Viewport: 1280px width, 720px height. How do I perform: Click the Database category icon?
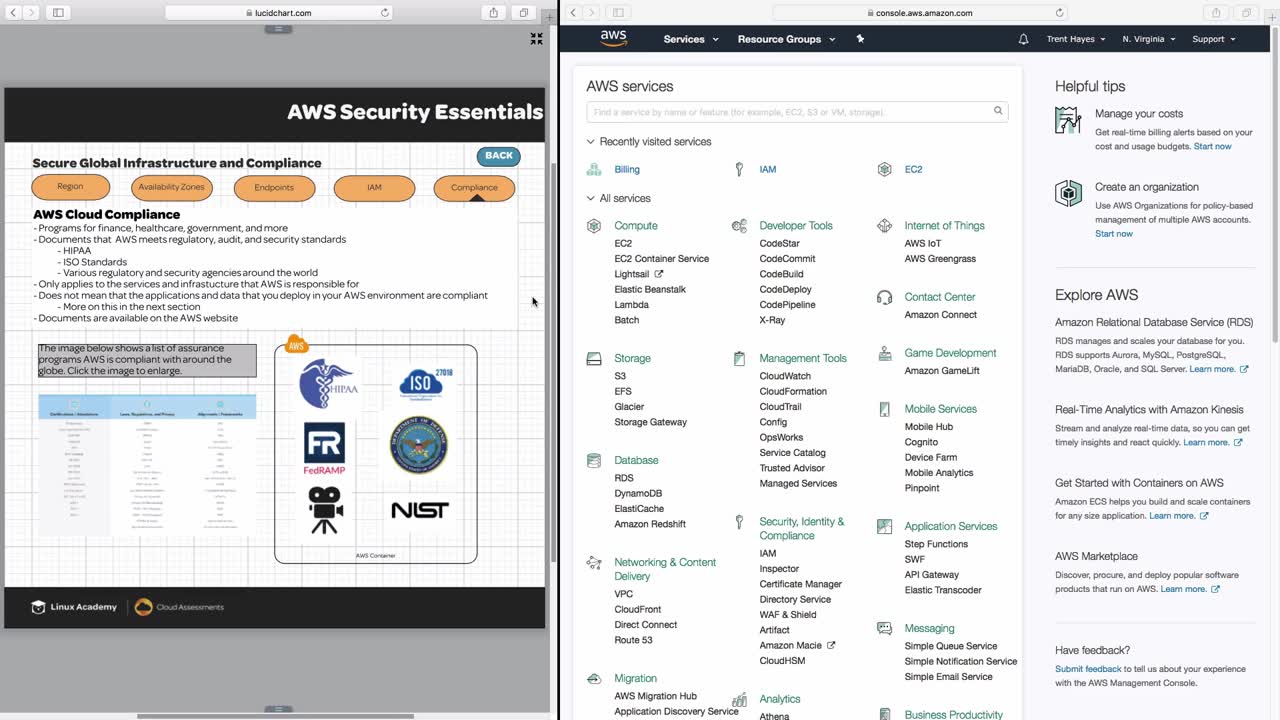[594, 460]
